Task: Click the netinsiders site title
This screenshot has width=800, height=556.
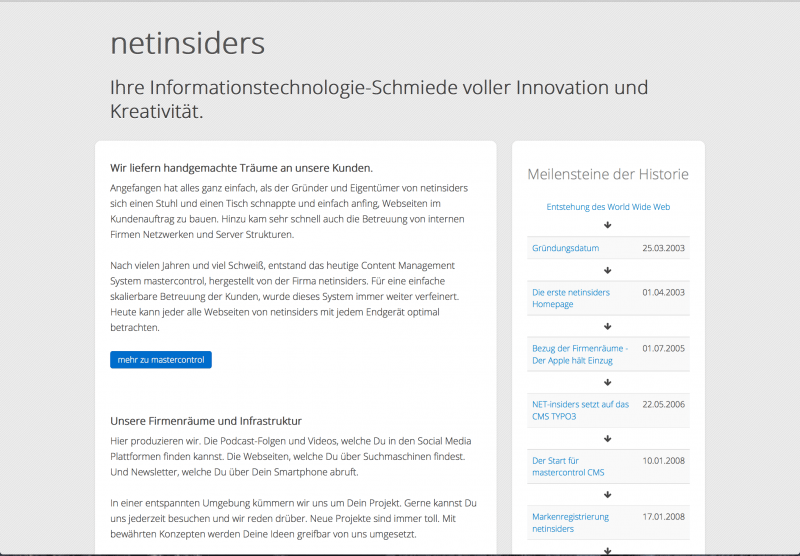Action: point(187,43)
